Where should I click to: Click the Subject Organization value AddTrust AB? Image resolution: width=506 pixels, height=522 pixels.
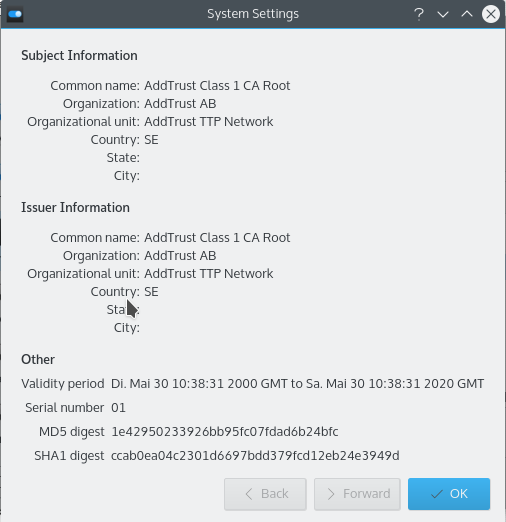point(180,104)
